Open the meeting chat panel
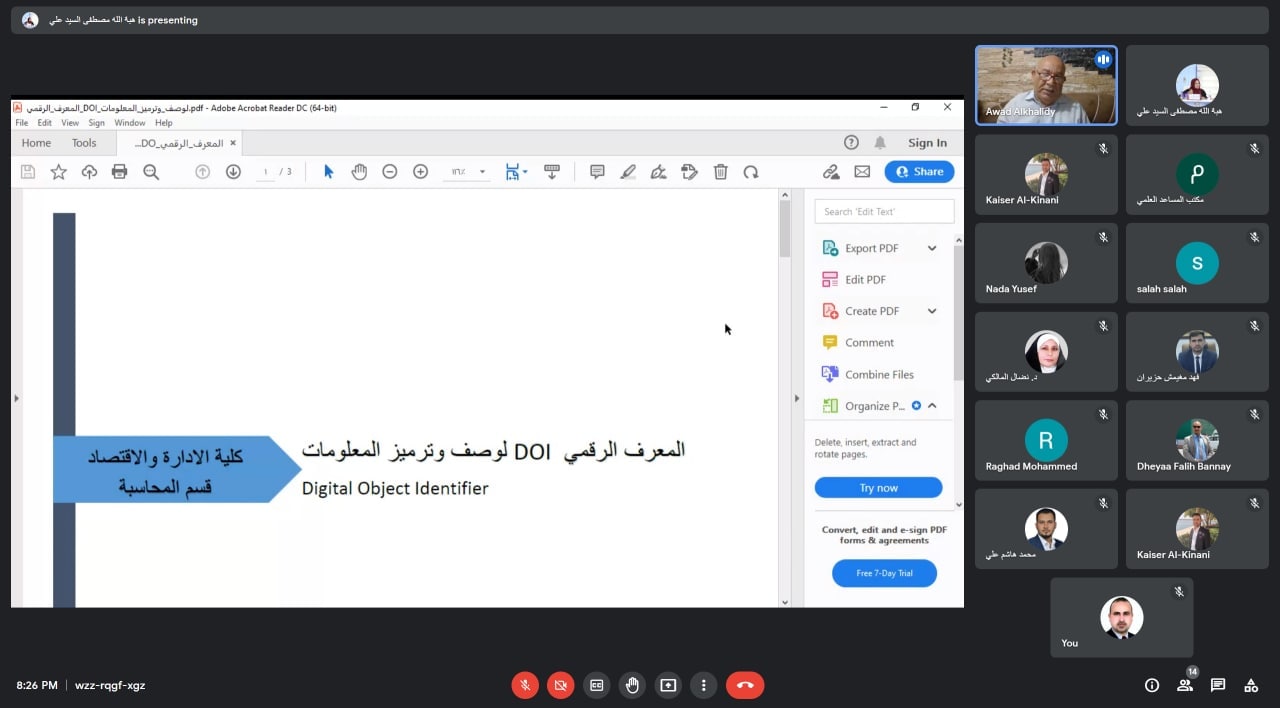The image size is (1280, 708). pyautogui.click(x=1217, y=685)
